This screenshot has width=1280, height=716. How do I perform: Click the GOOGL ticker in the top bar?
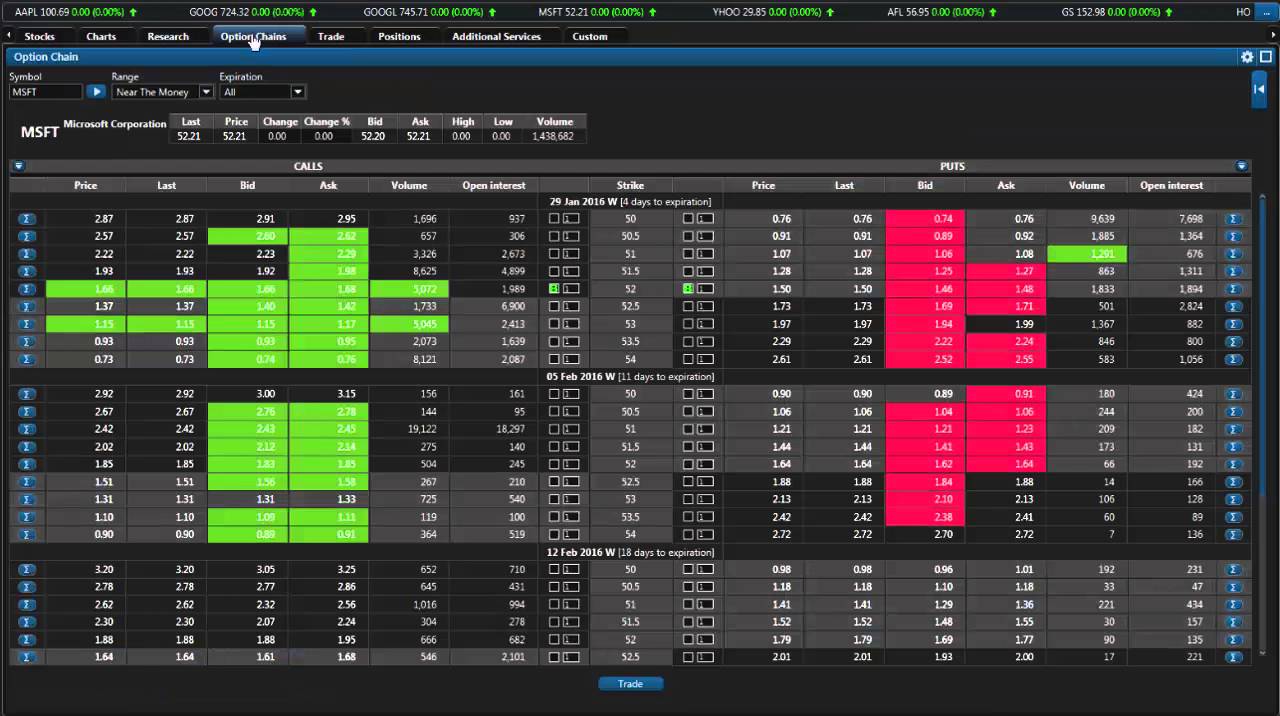(431, 12)
